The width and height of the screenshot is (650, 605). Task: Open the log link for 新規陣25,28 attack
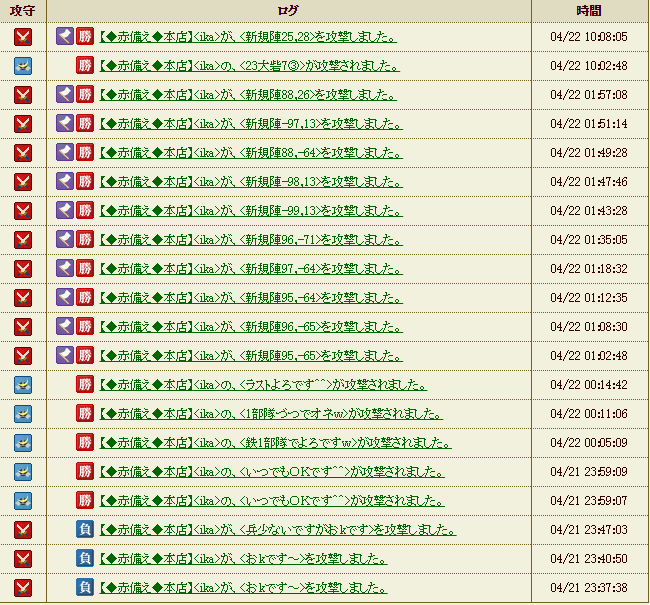[248, 37]
